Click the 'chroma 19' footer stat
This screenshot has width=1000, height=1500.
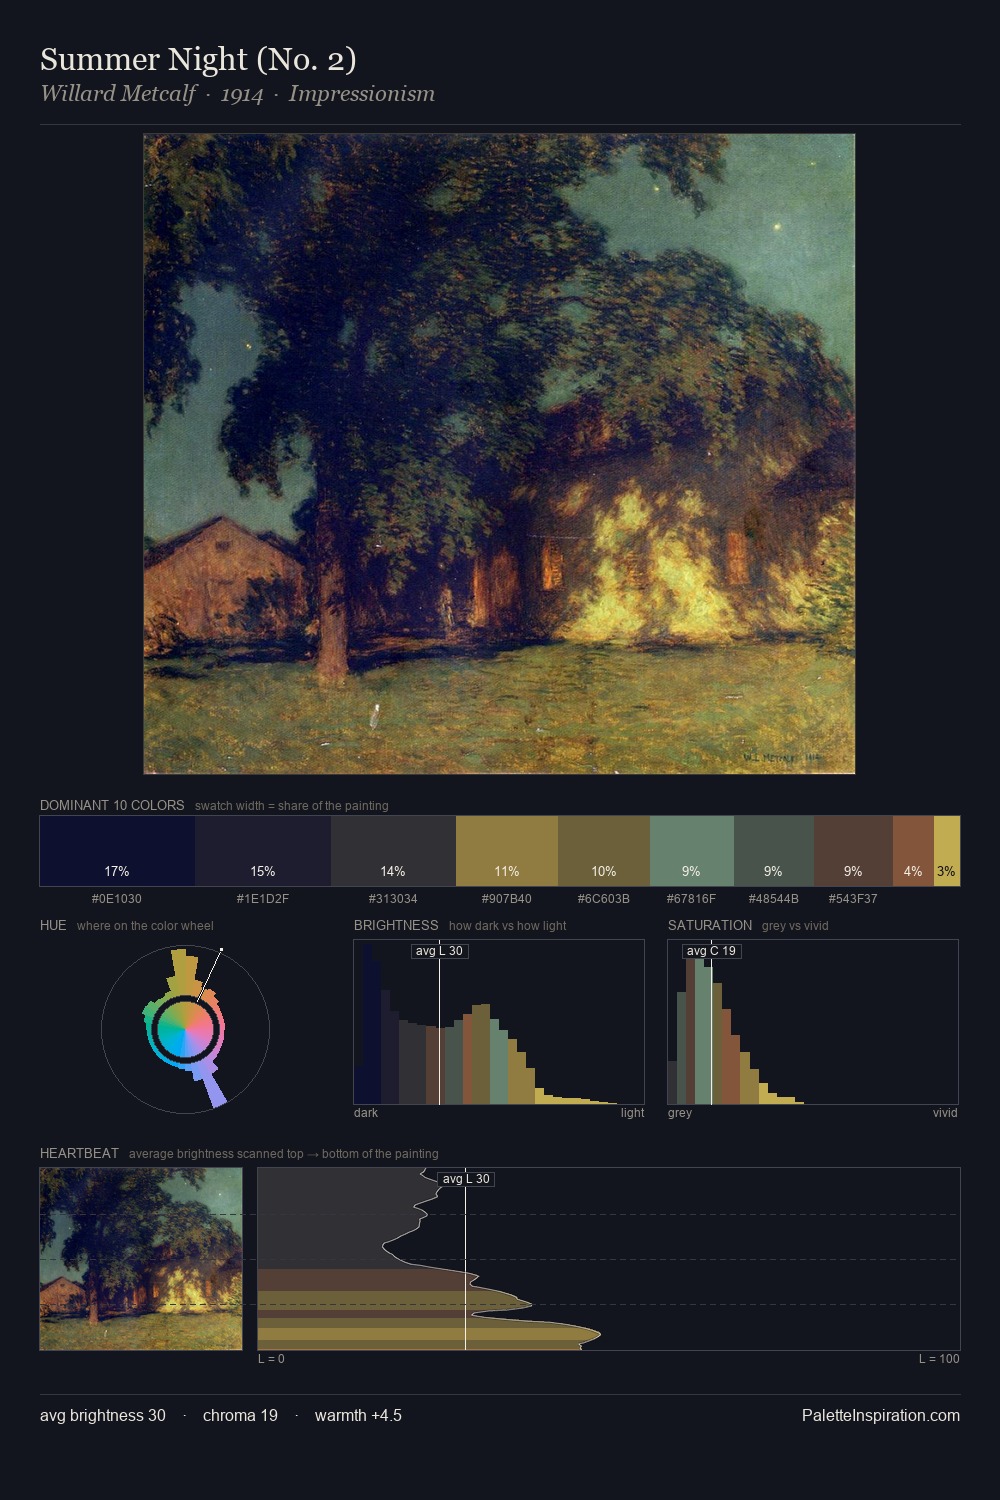[240, 1415]
